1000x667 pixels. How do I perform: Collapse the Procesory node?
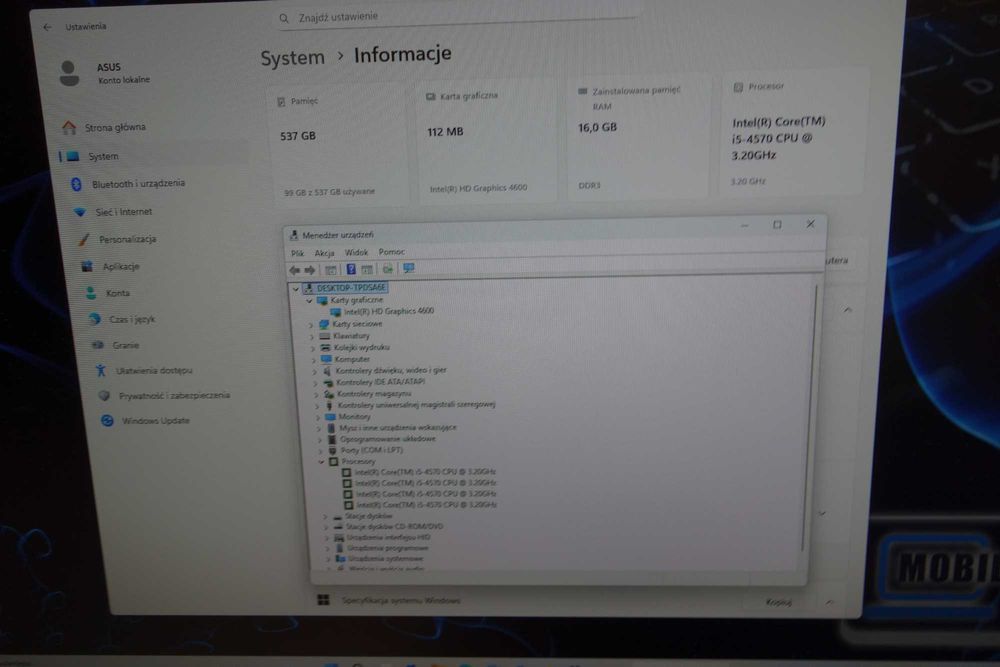pyautogui.click(x=322, y=462)
